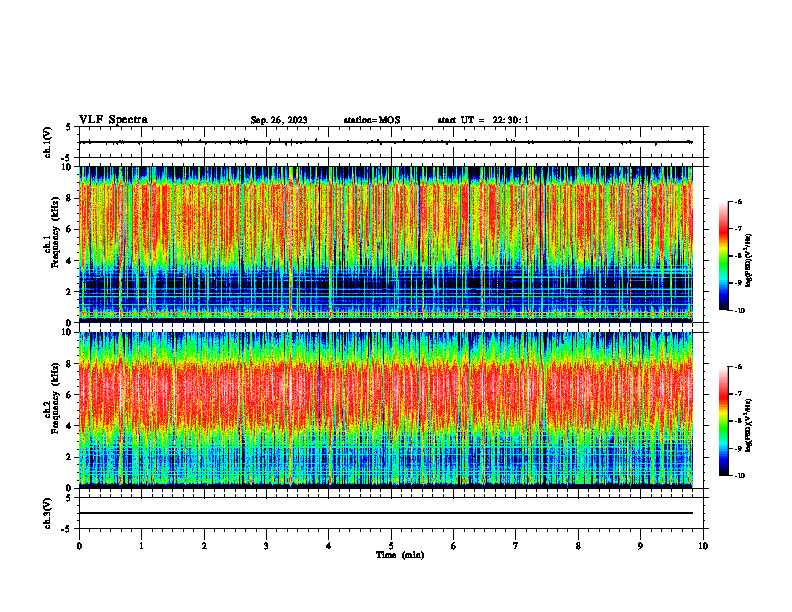Click time axis tick label "4" below the ch.3 panel
This screenshot has width=792, height=612.
tap(329, 546)
